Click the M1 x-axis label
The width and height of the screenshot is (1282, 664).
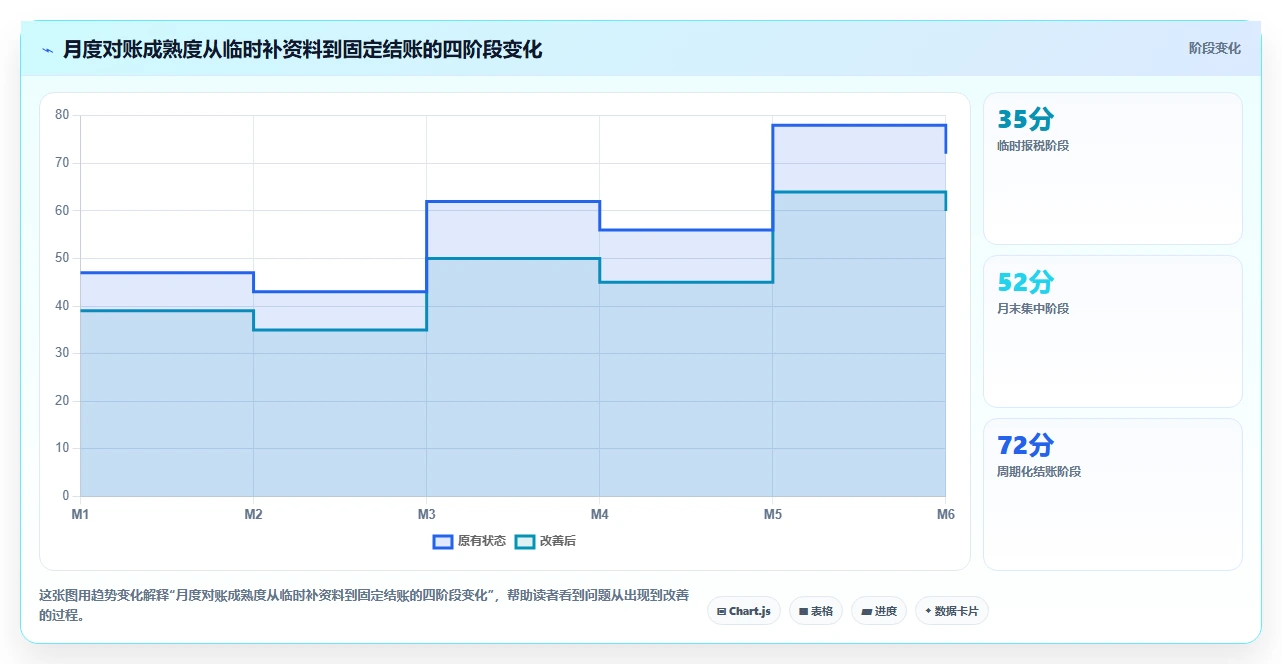pyautogui.click(x=80, y=515)
